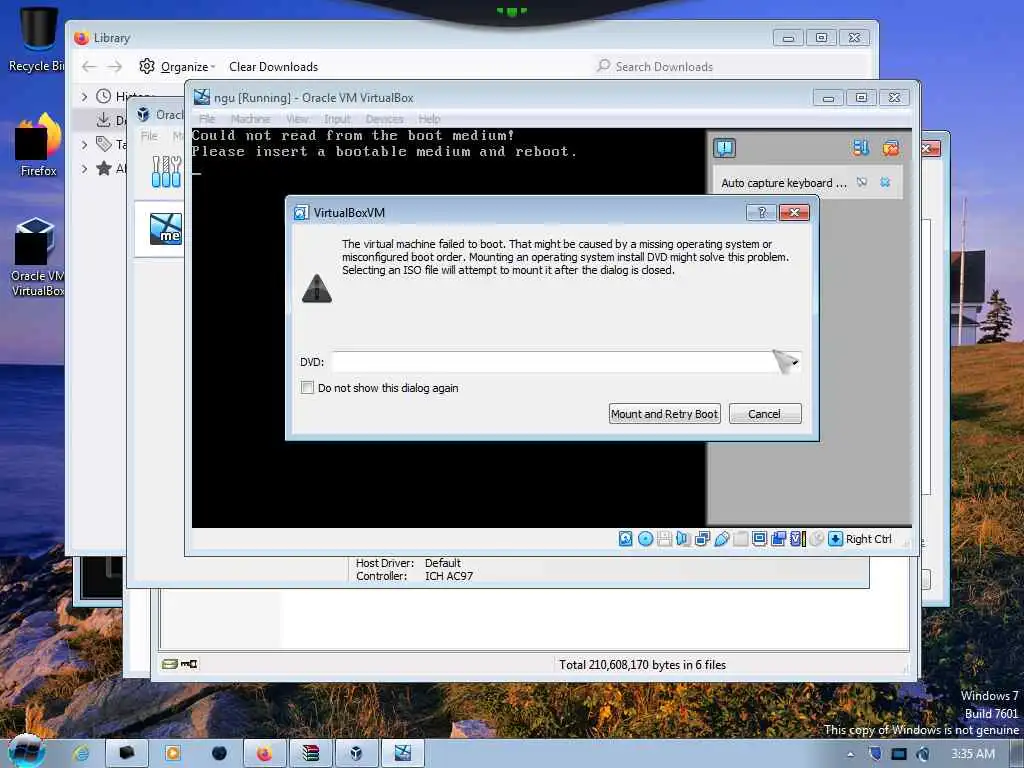Click the shared folders indicator icon
This screenshot has height=768, width=1024.
[741, 539]
